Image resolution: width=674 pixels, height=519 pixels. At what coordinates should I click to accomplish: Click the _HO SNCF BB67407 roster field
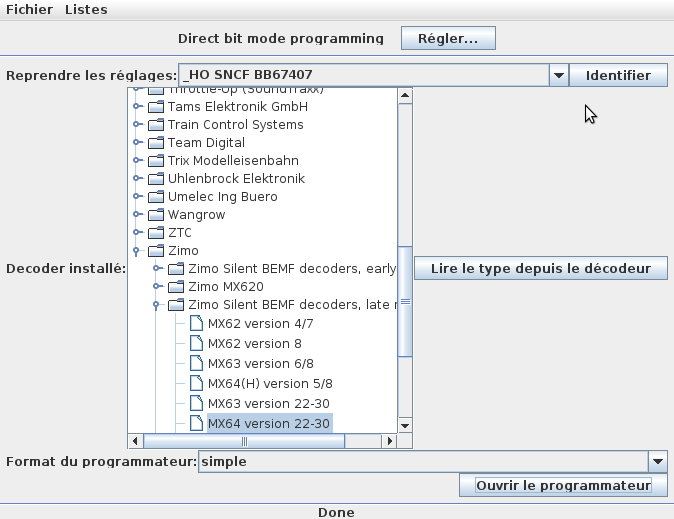point(364,75)
